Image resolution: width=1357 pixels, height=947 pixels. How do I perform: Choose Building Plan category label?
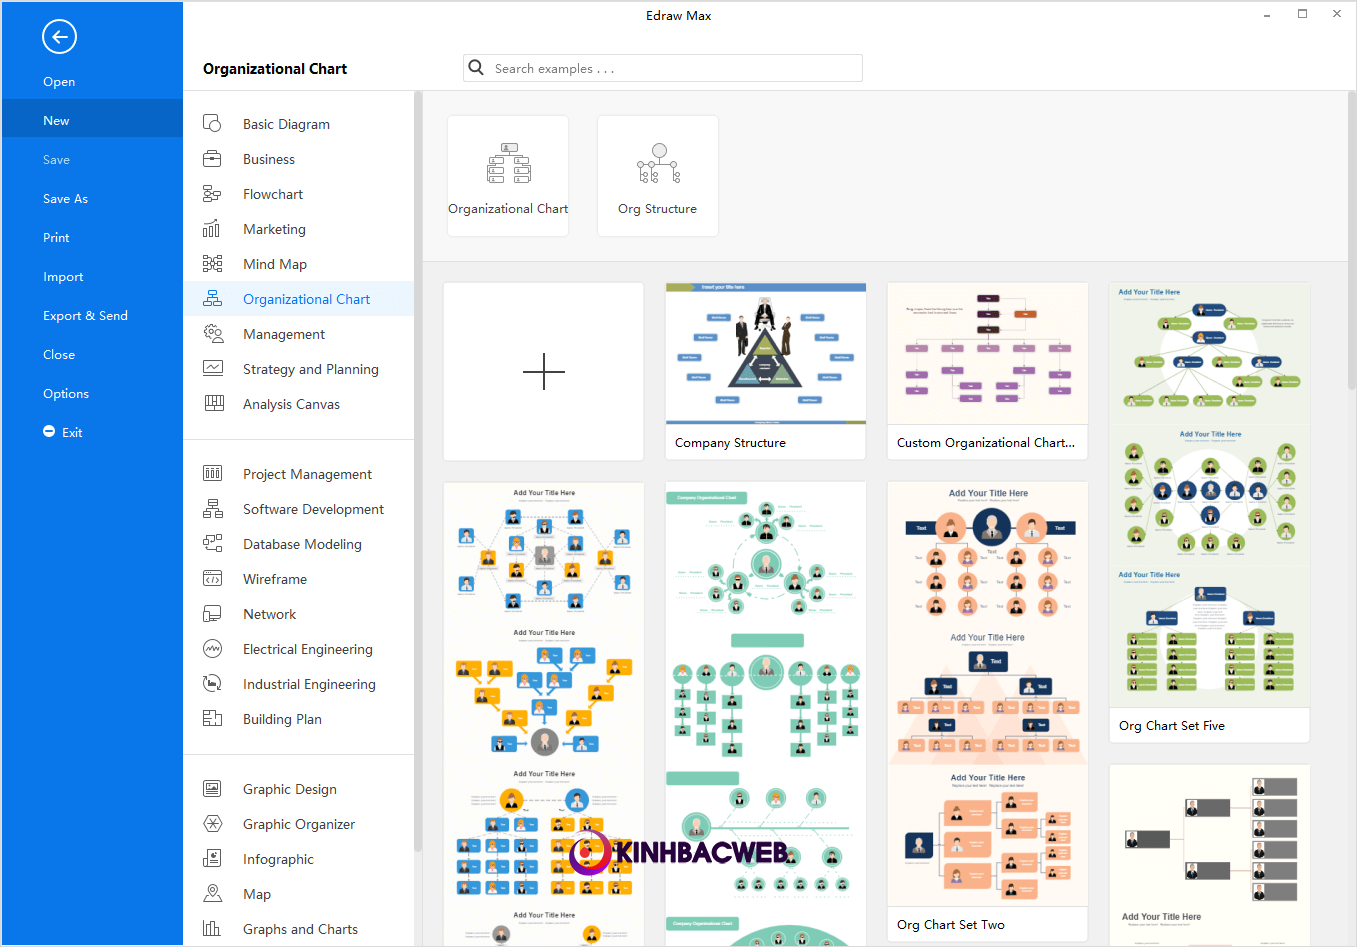tap(282, 719)
